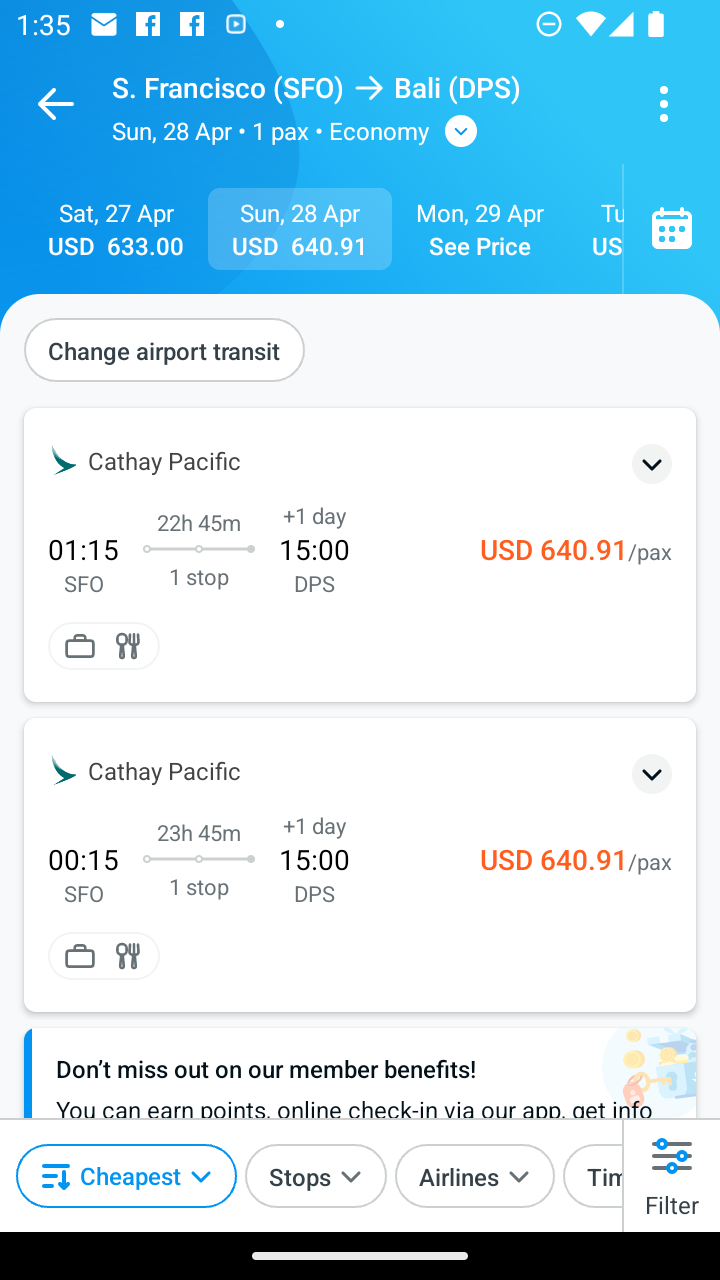The height and width of the screenshot is (1280, 720).
Task: Open the member benefits banner
Action: point(360,1074)
